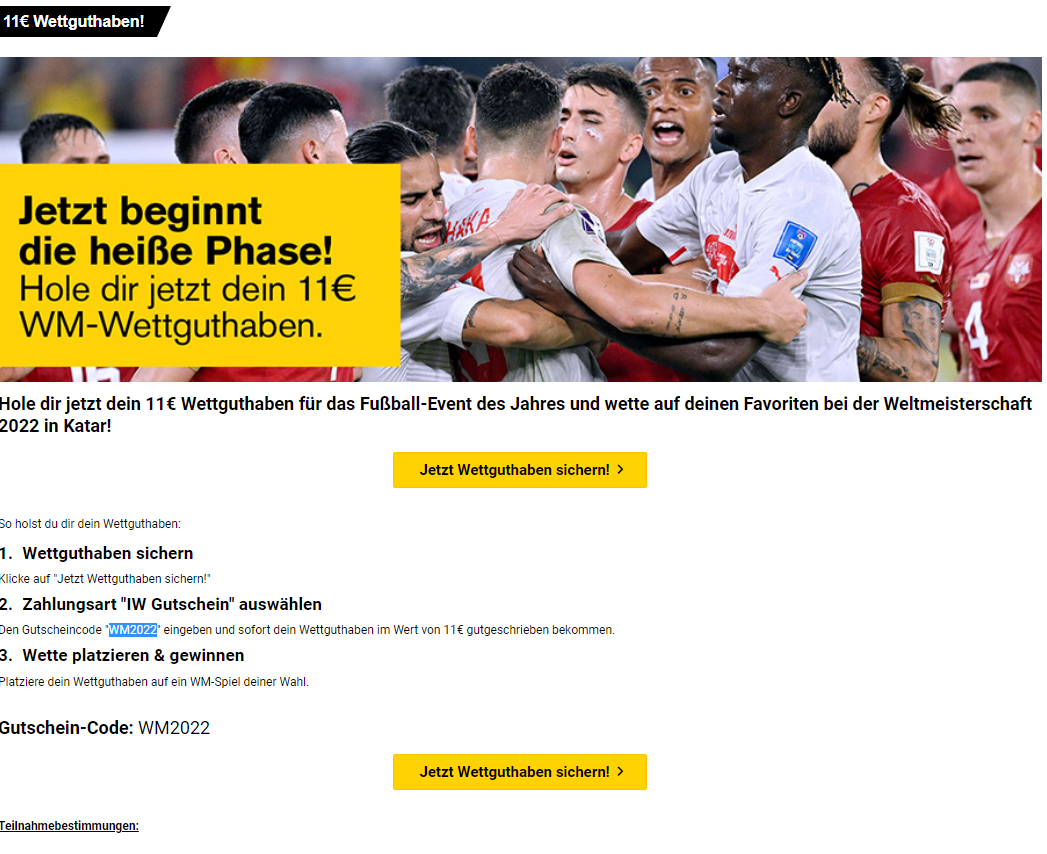Click the blue badge on the white jersey
Viewport: 1047px width, 854px height.
coord(795,244)
